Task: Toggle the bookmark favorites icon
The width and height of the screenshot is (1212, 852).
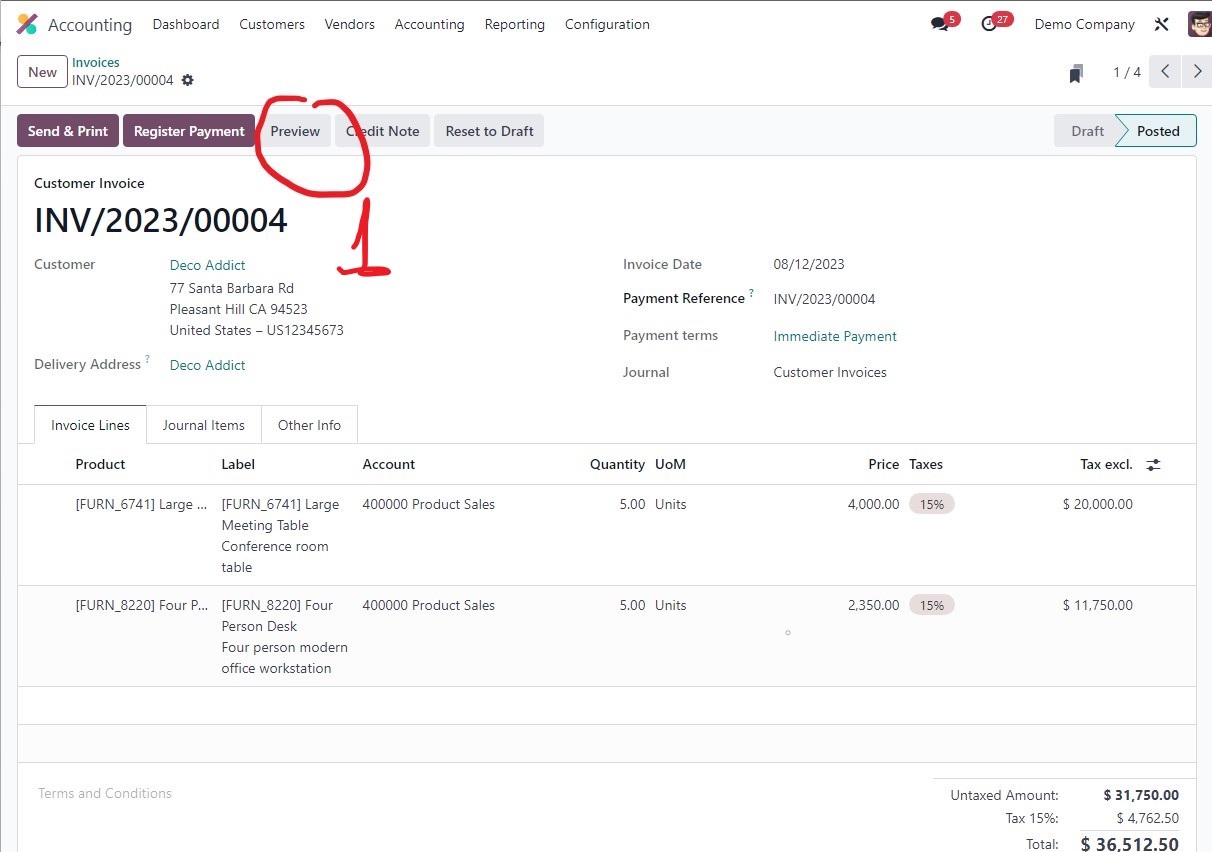Action: coord(1075,72)
